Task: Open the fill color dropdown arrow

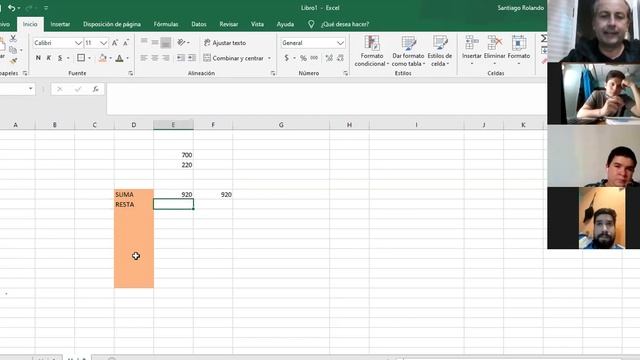Action: coord(111,58)
